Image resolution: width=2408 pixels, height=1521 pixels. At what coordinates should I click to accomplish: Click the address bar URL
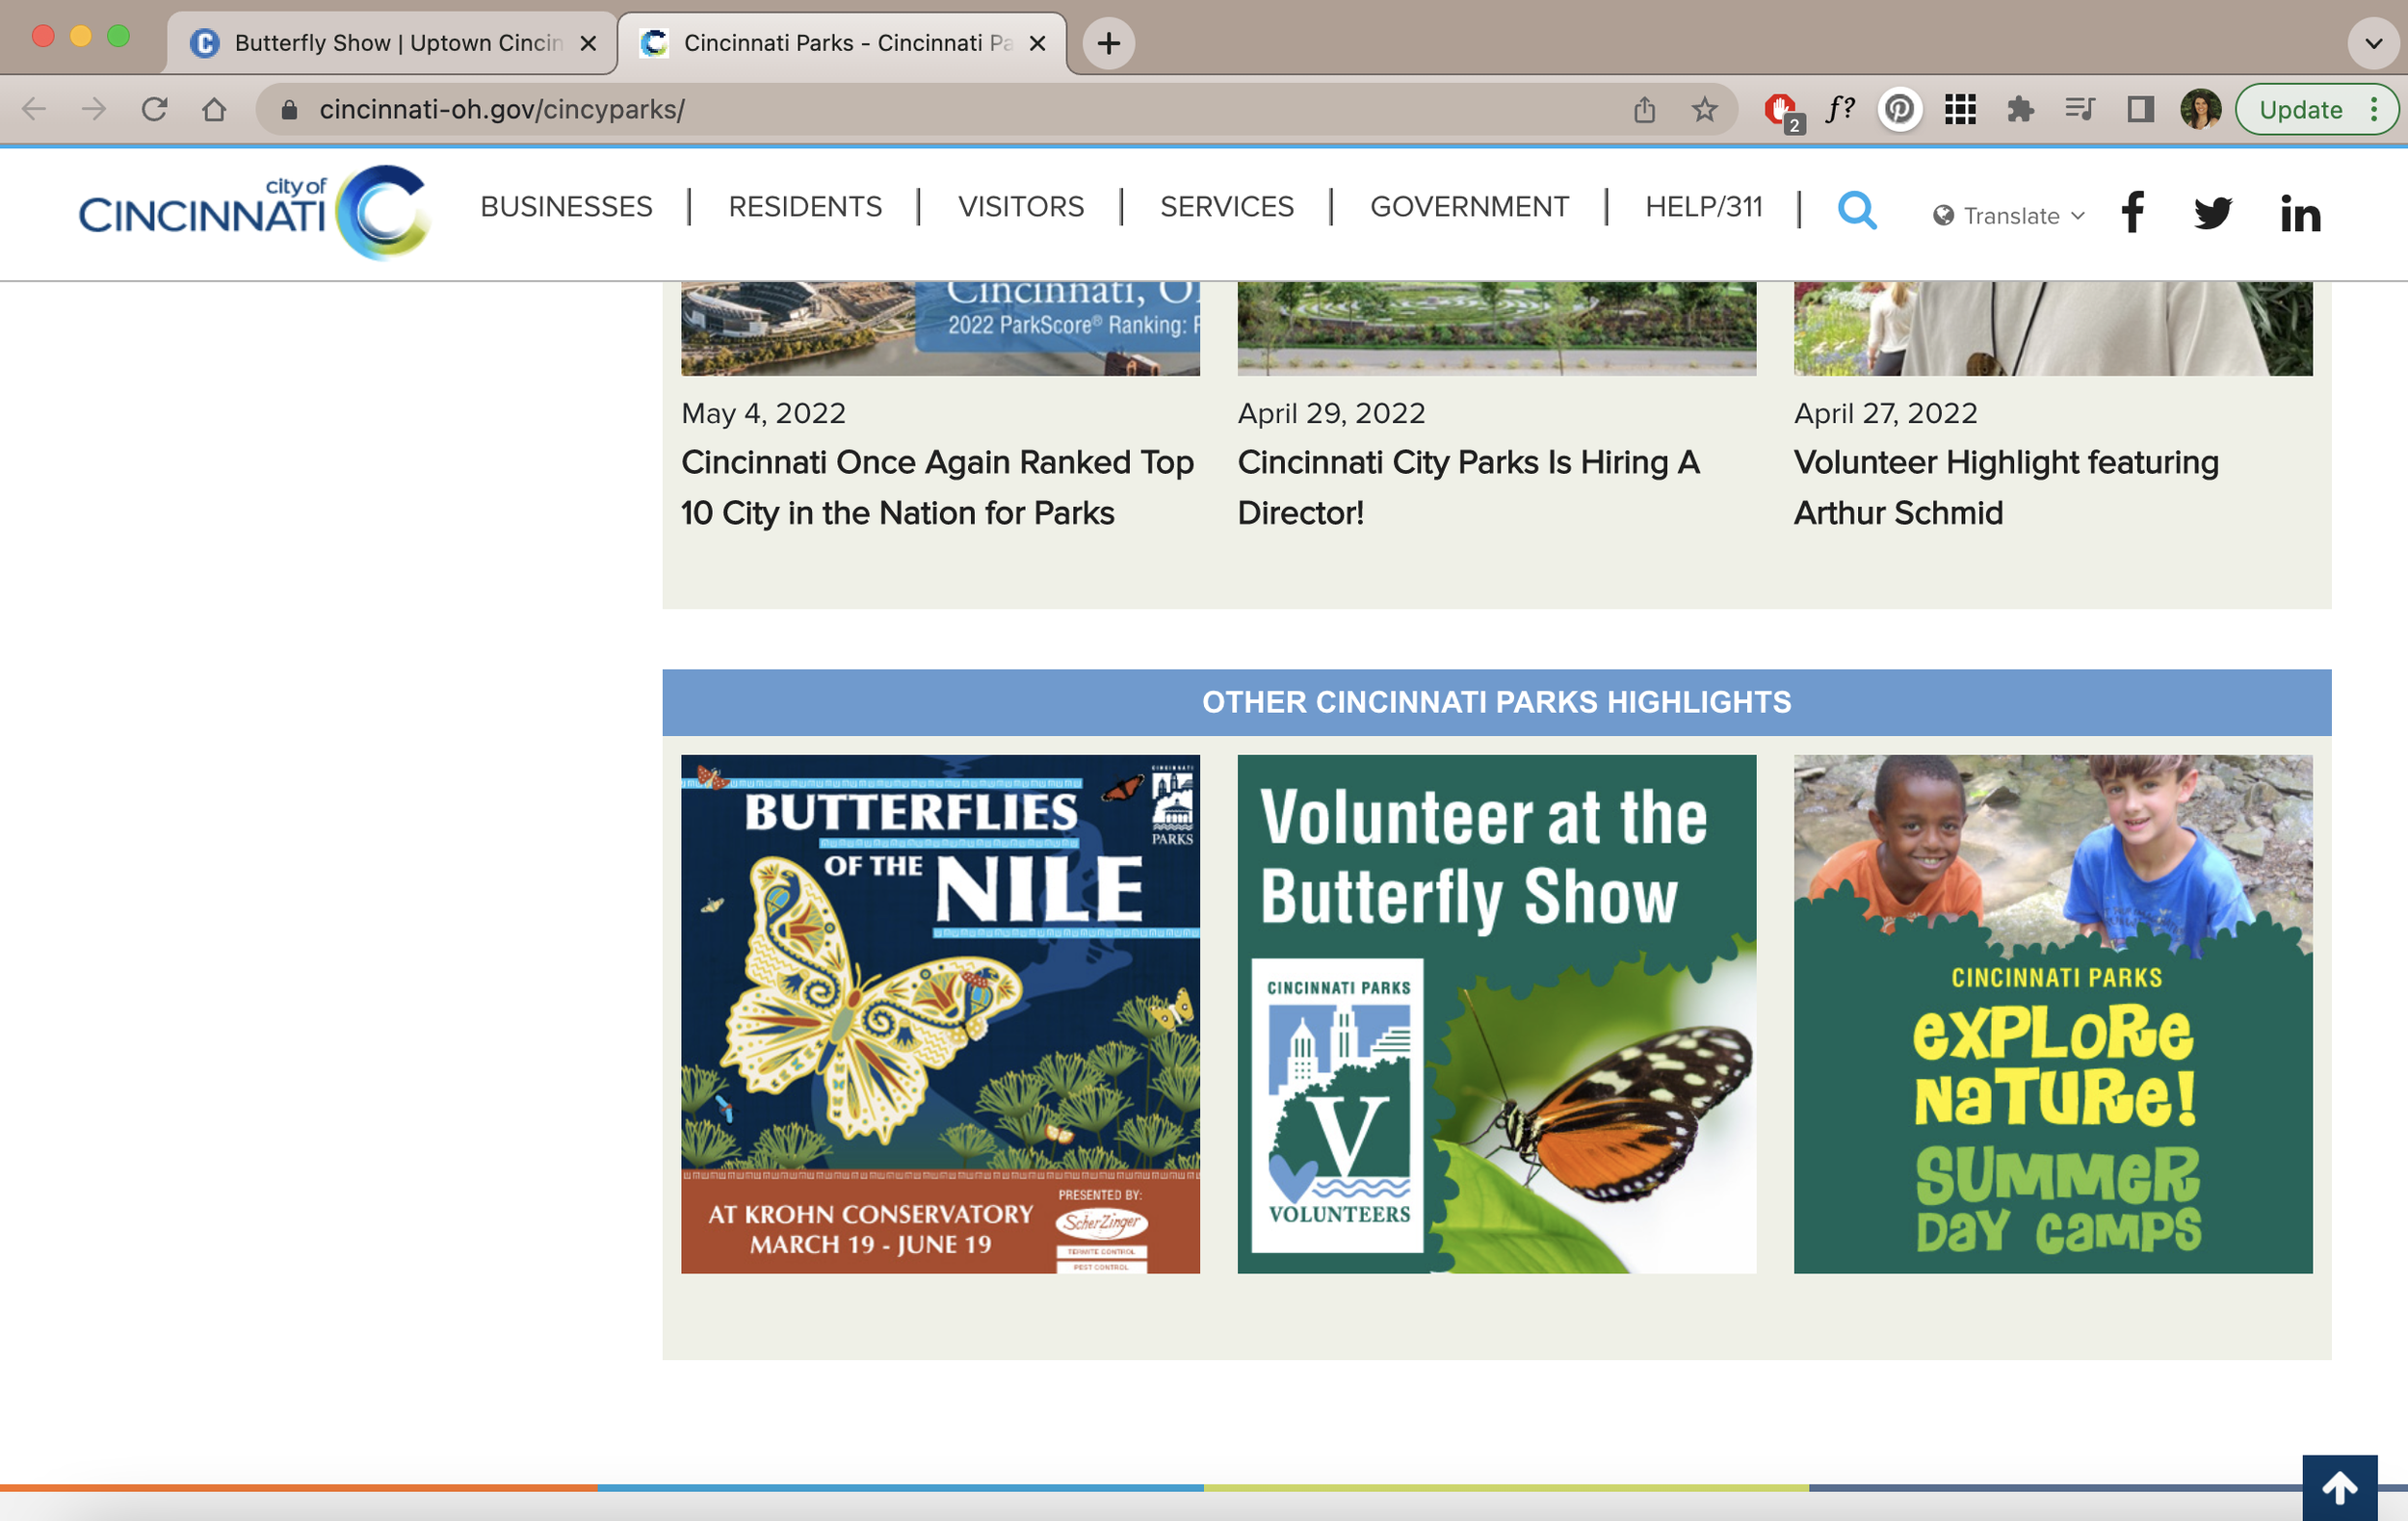502,109
